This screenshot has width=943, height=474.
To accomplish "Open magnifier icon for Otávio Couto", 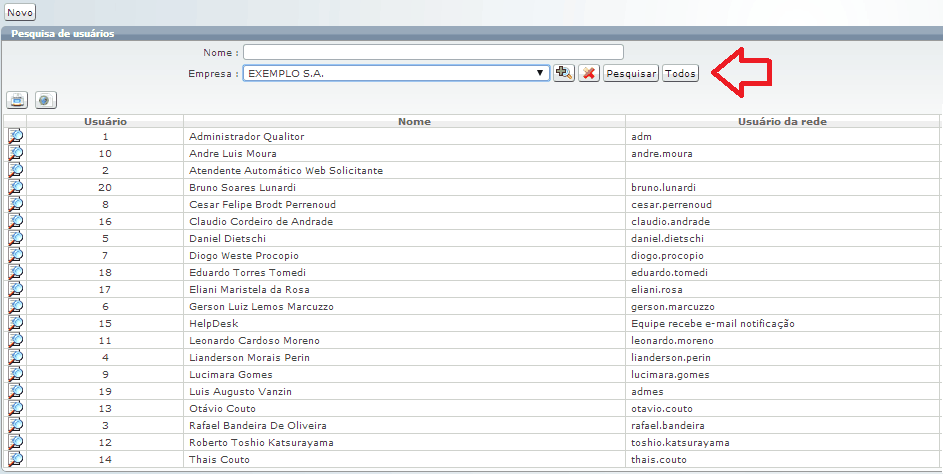I will (16, 408).
